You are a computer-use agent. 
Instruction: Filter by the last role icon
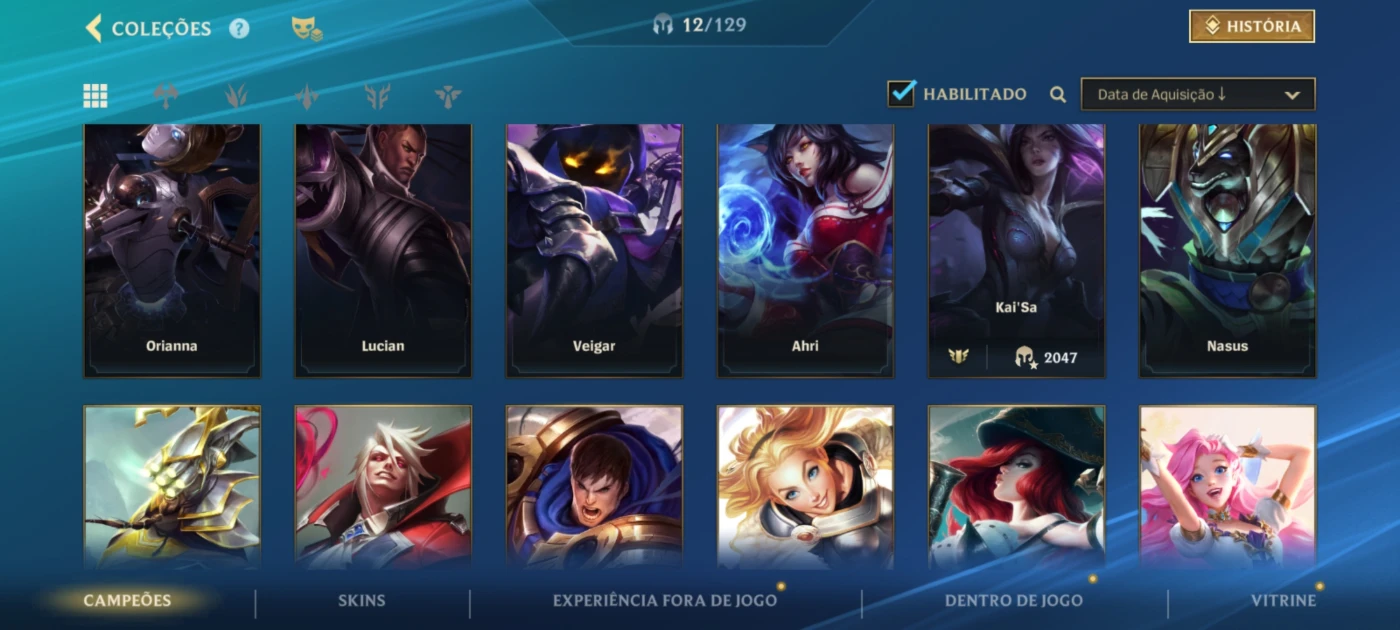[x=448, y=96]
